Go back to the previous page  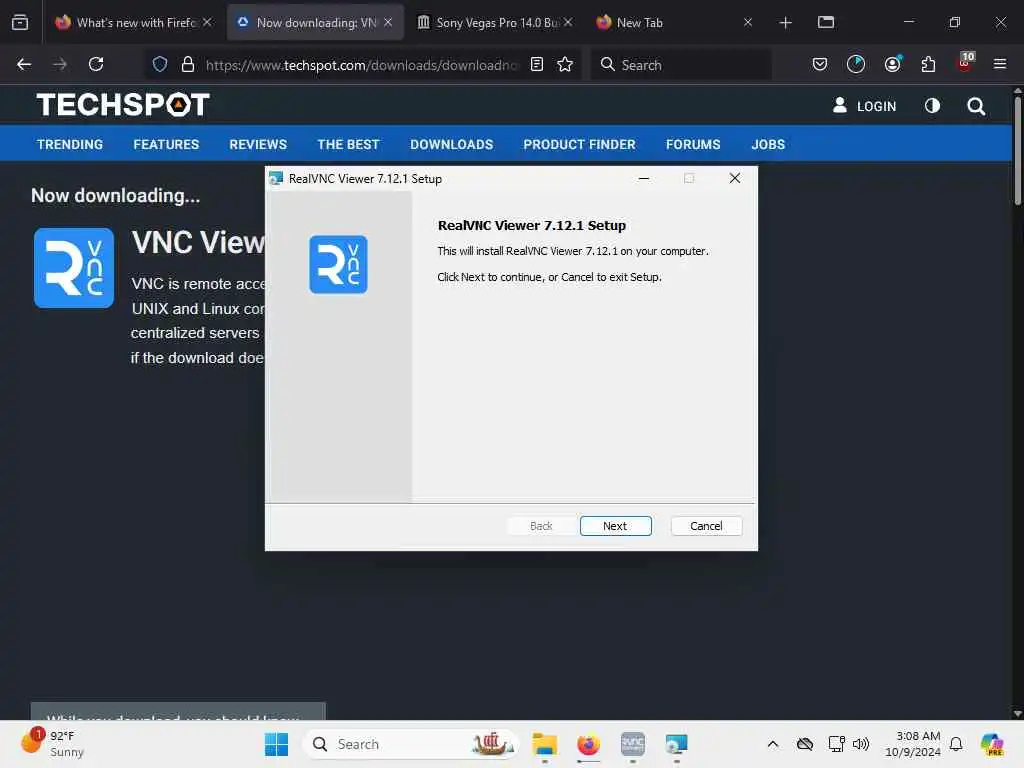(24, 64)
